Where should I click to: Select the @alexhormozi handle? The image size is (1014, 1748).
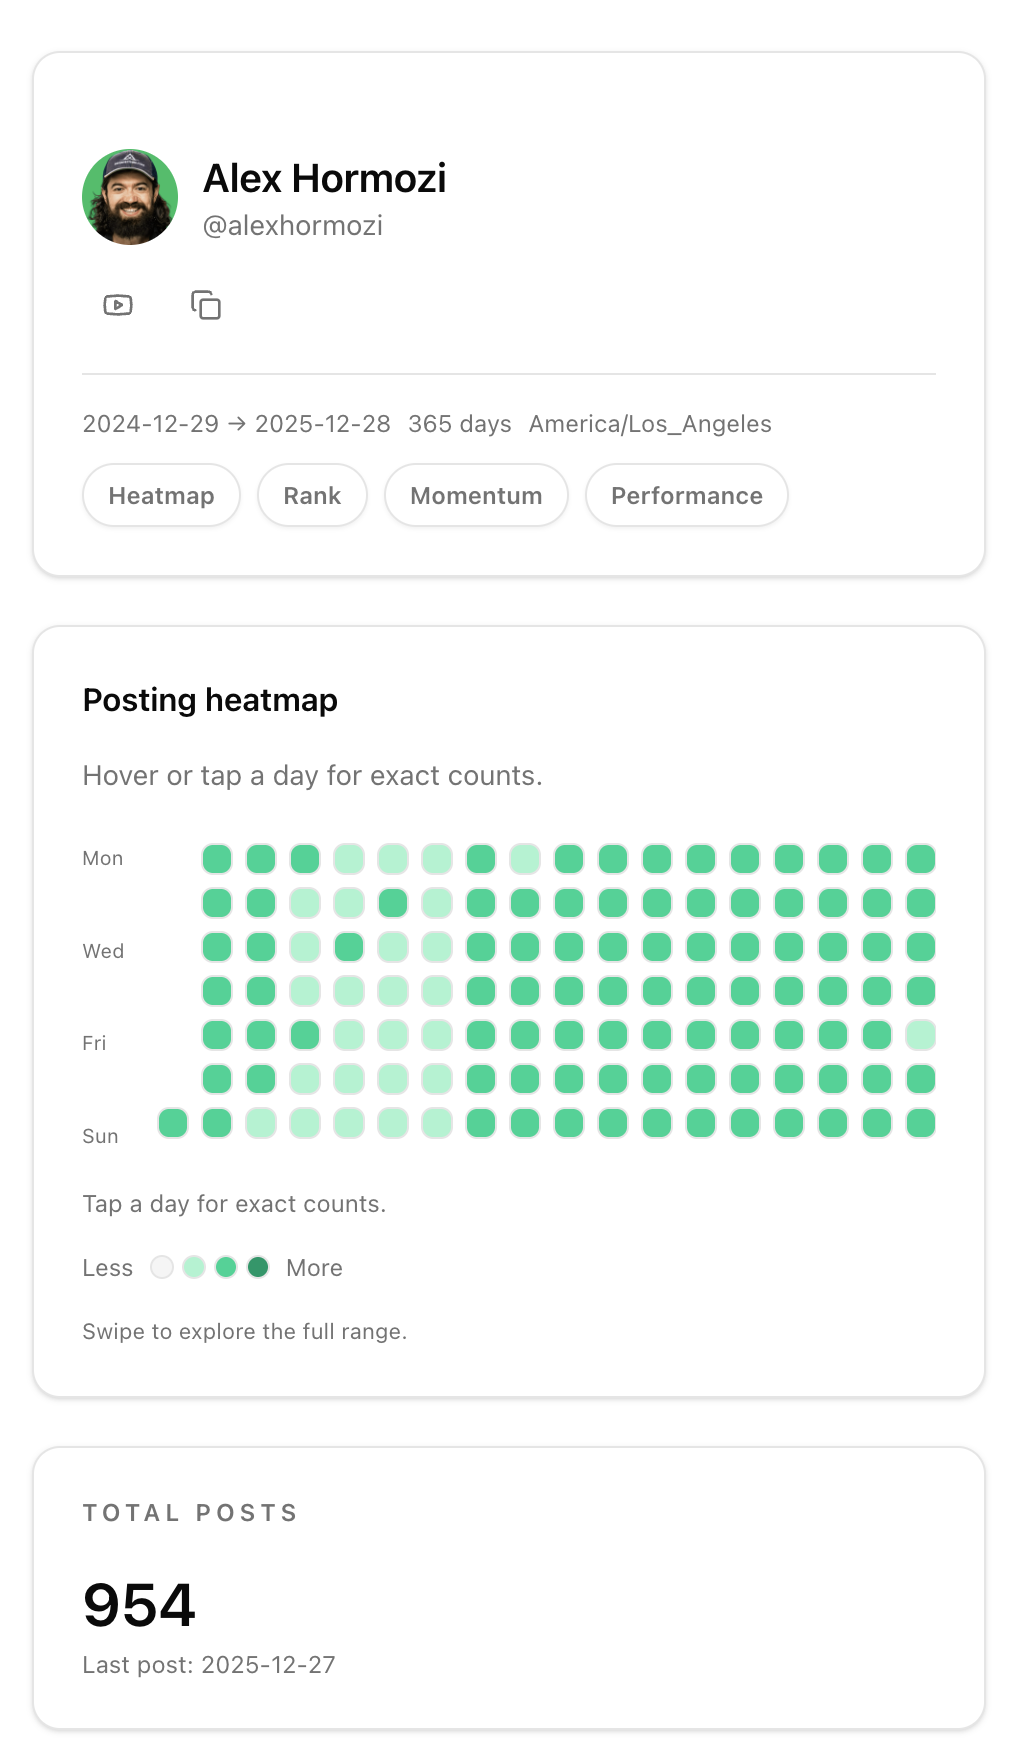click(293, 226)
